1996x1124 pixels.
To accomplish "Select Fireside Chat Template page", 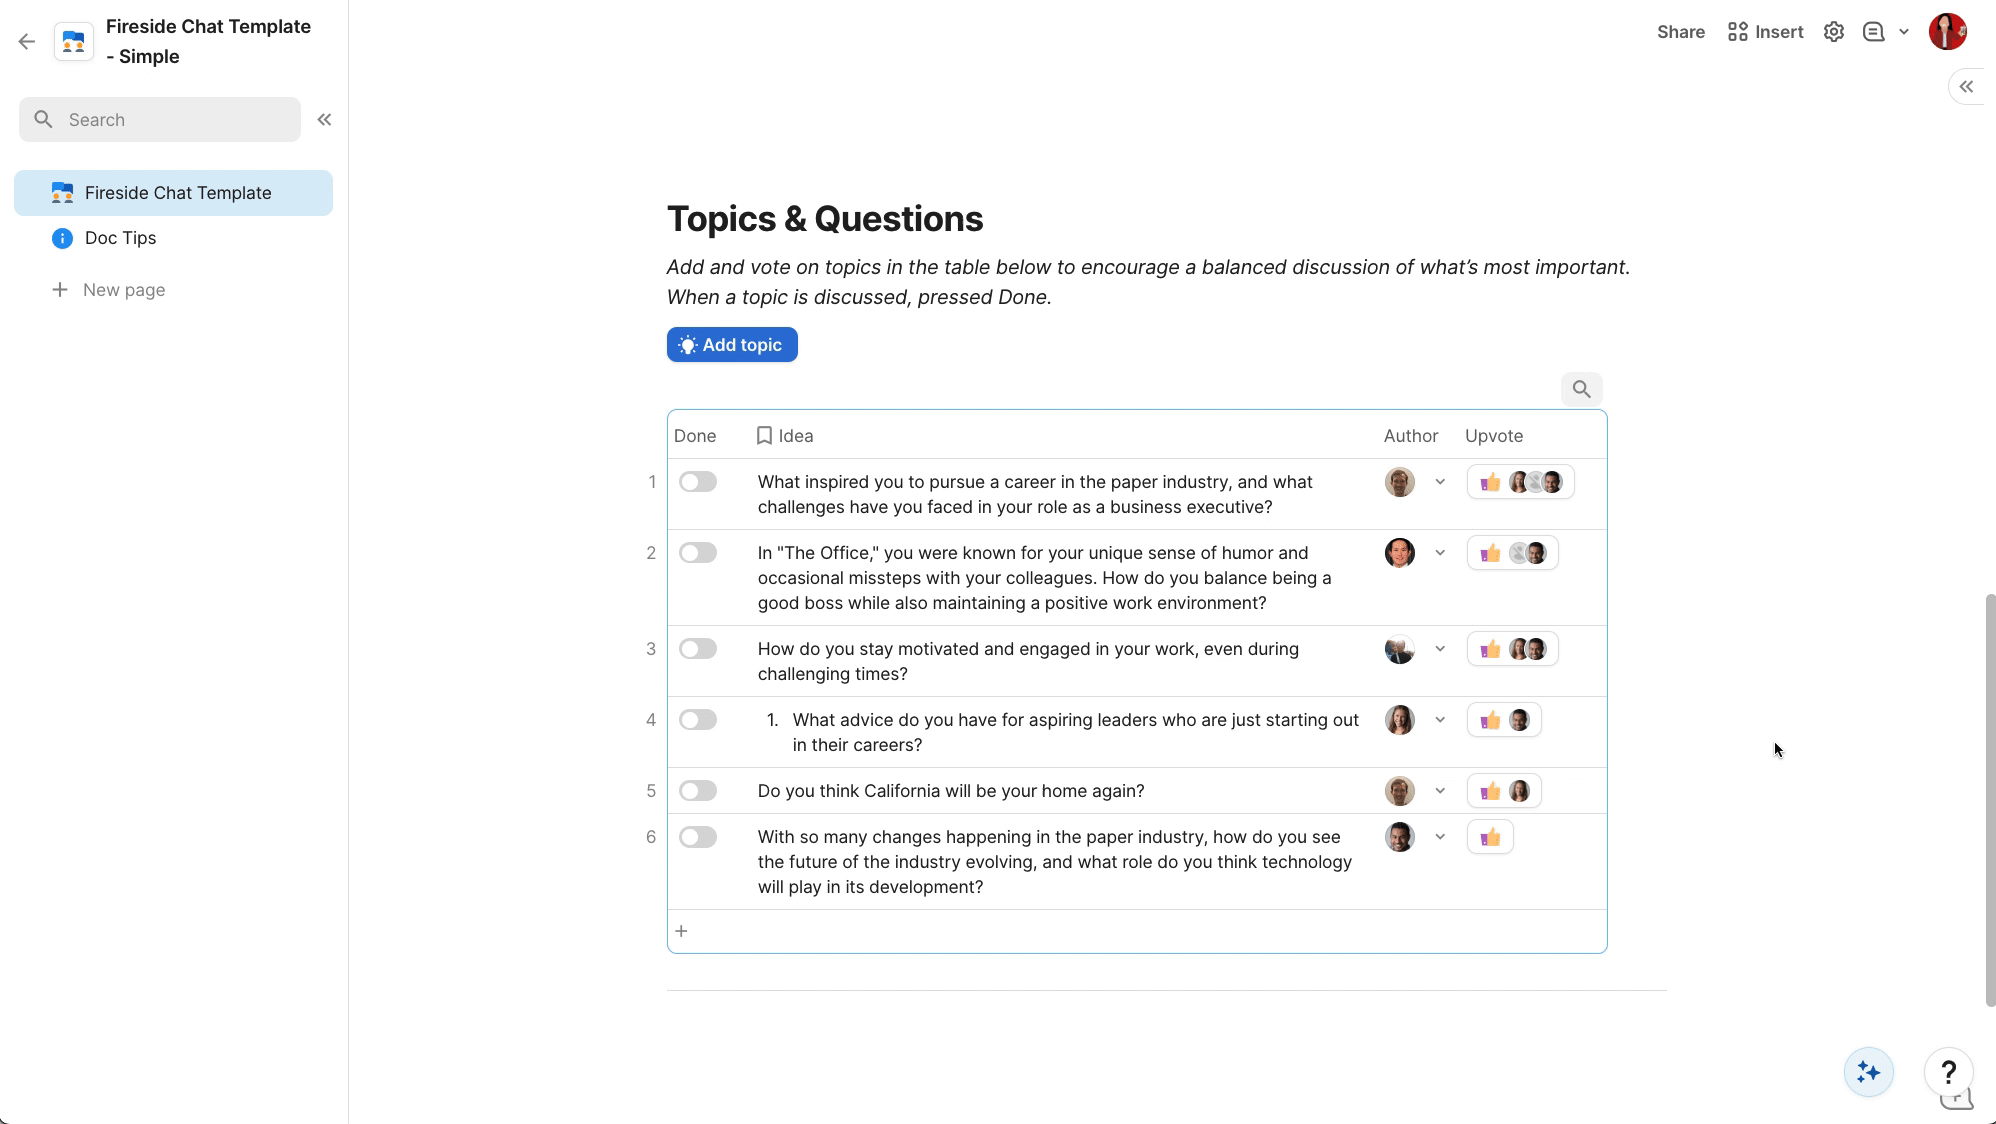I will tap(177, 193).
